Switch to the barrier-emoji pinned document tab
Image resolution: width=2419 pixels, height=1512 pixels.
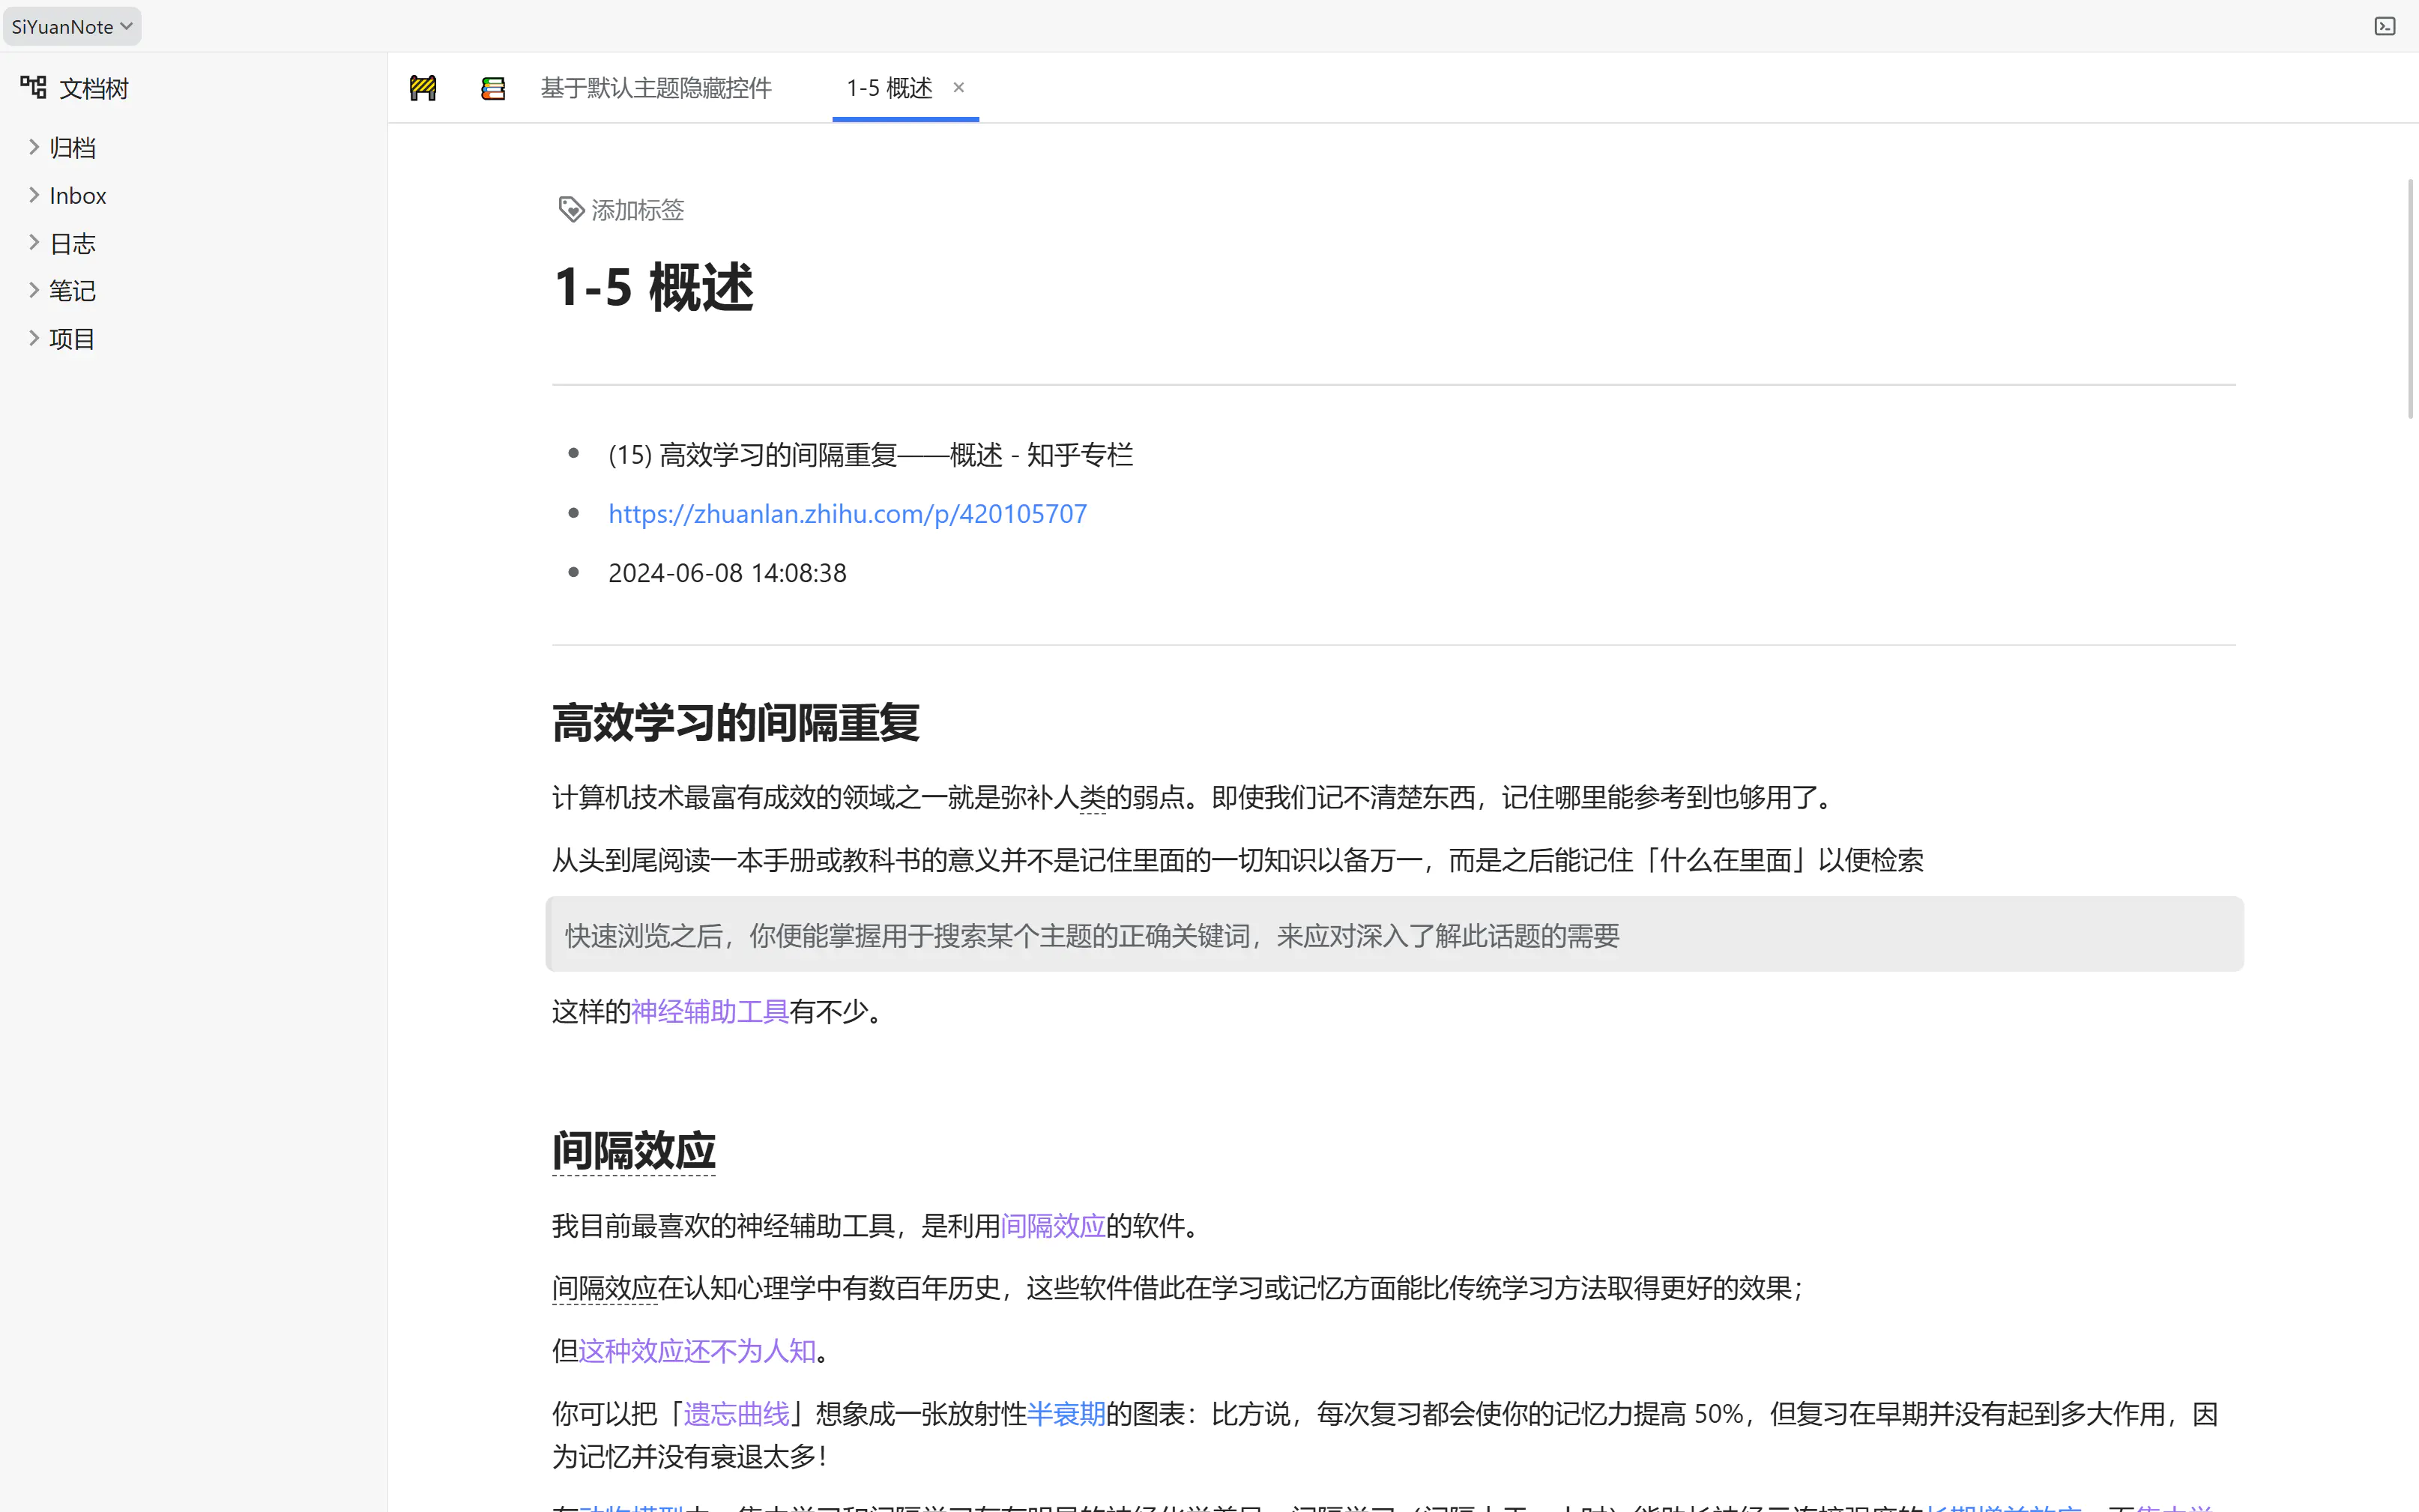(x=422, y=87)
